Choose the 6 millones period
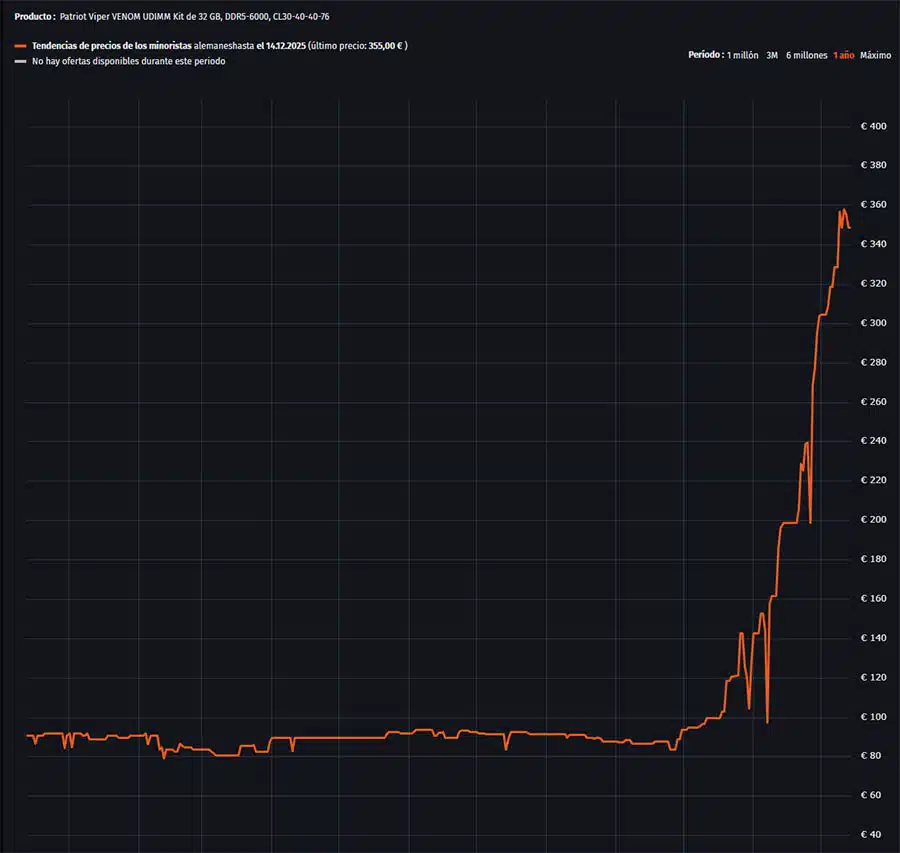 click(x=806, y=55)
